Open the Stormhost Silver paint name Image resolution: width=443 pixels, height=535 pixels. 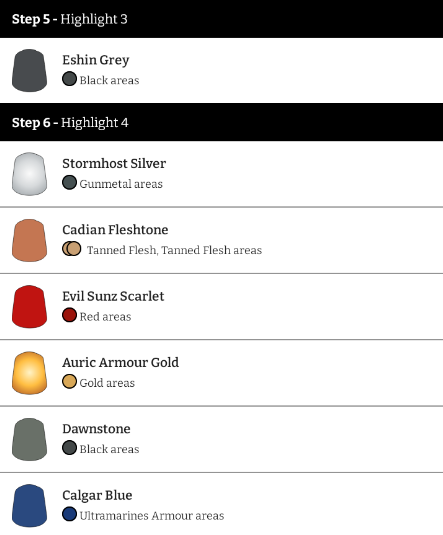[x=114, y=163]
